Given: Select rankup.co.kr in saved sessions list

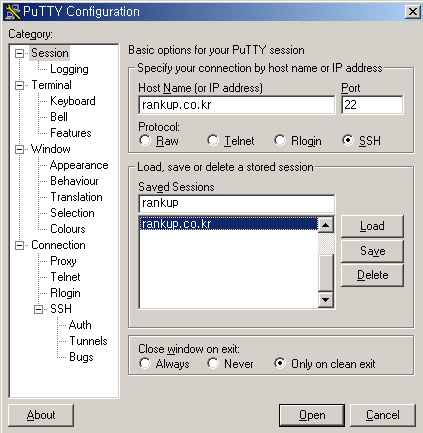Looking at the screenshot, I should pos(229,224).
